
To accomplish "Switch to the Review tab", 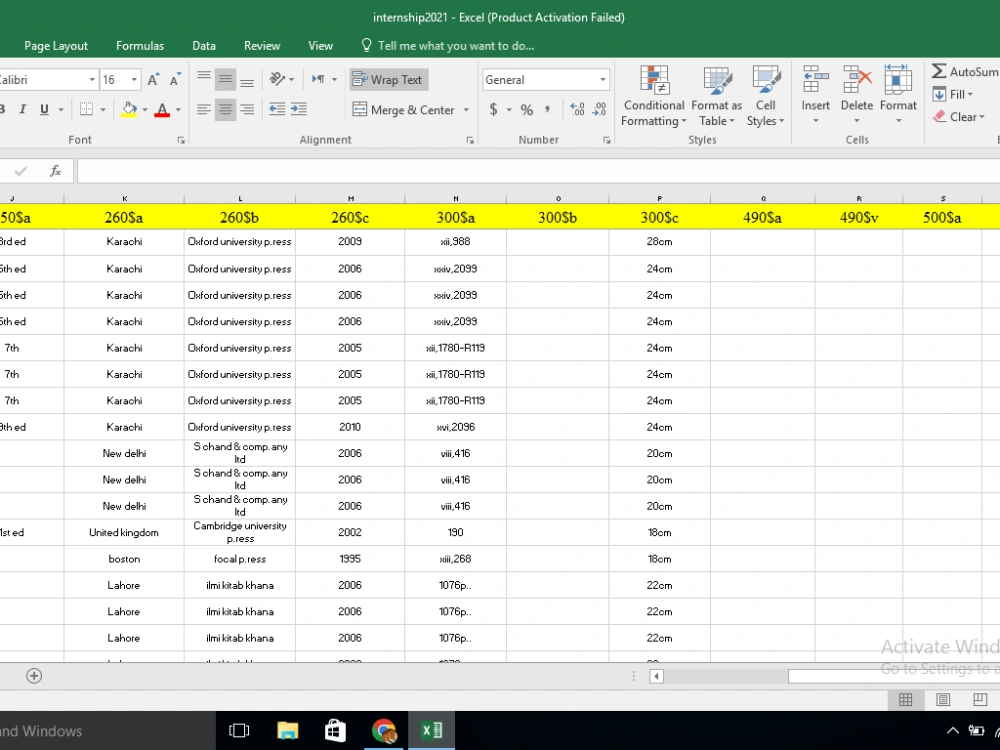I will [x=261, y=46].
